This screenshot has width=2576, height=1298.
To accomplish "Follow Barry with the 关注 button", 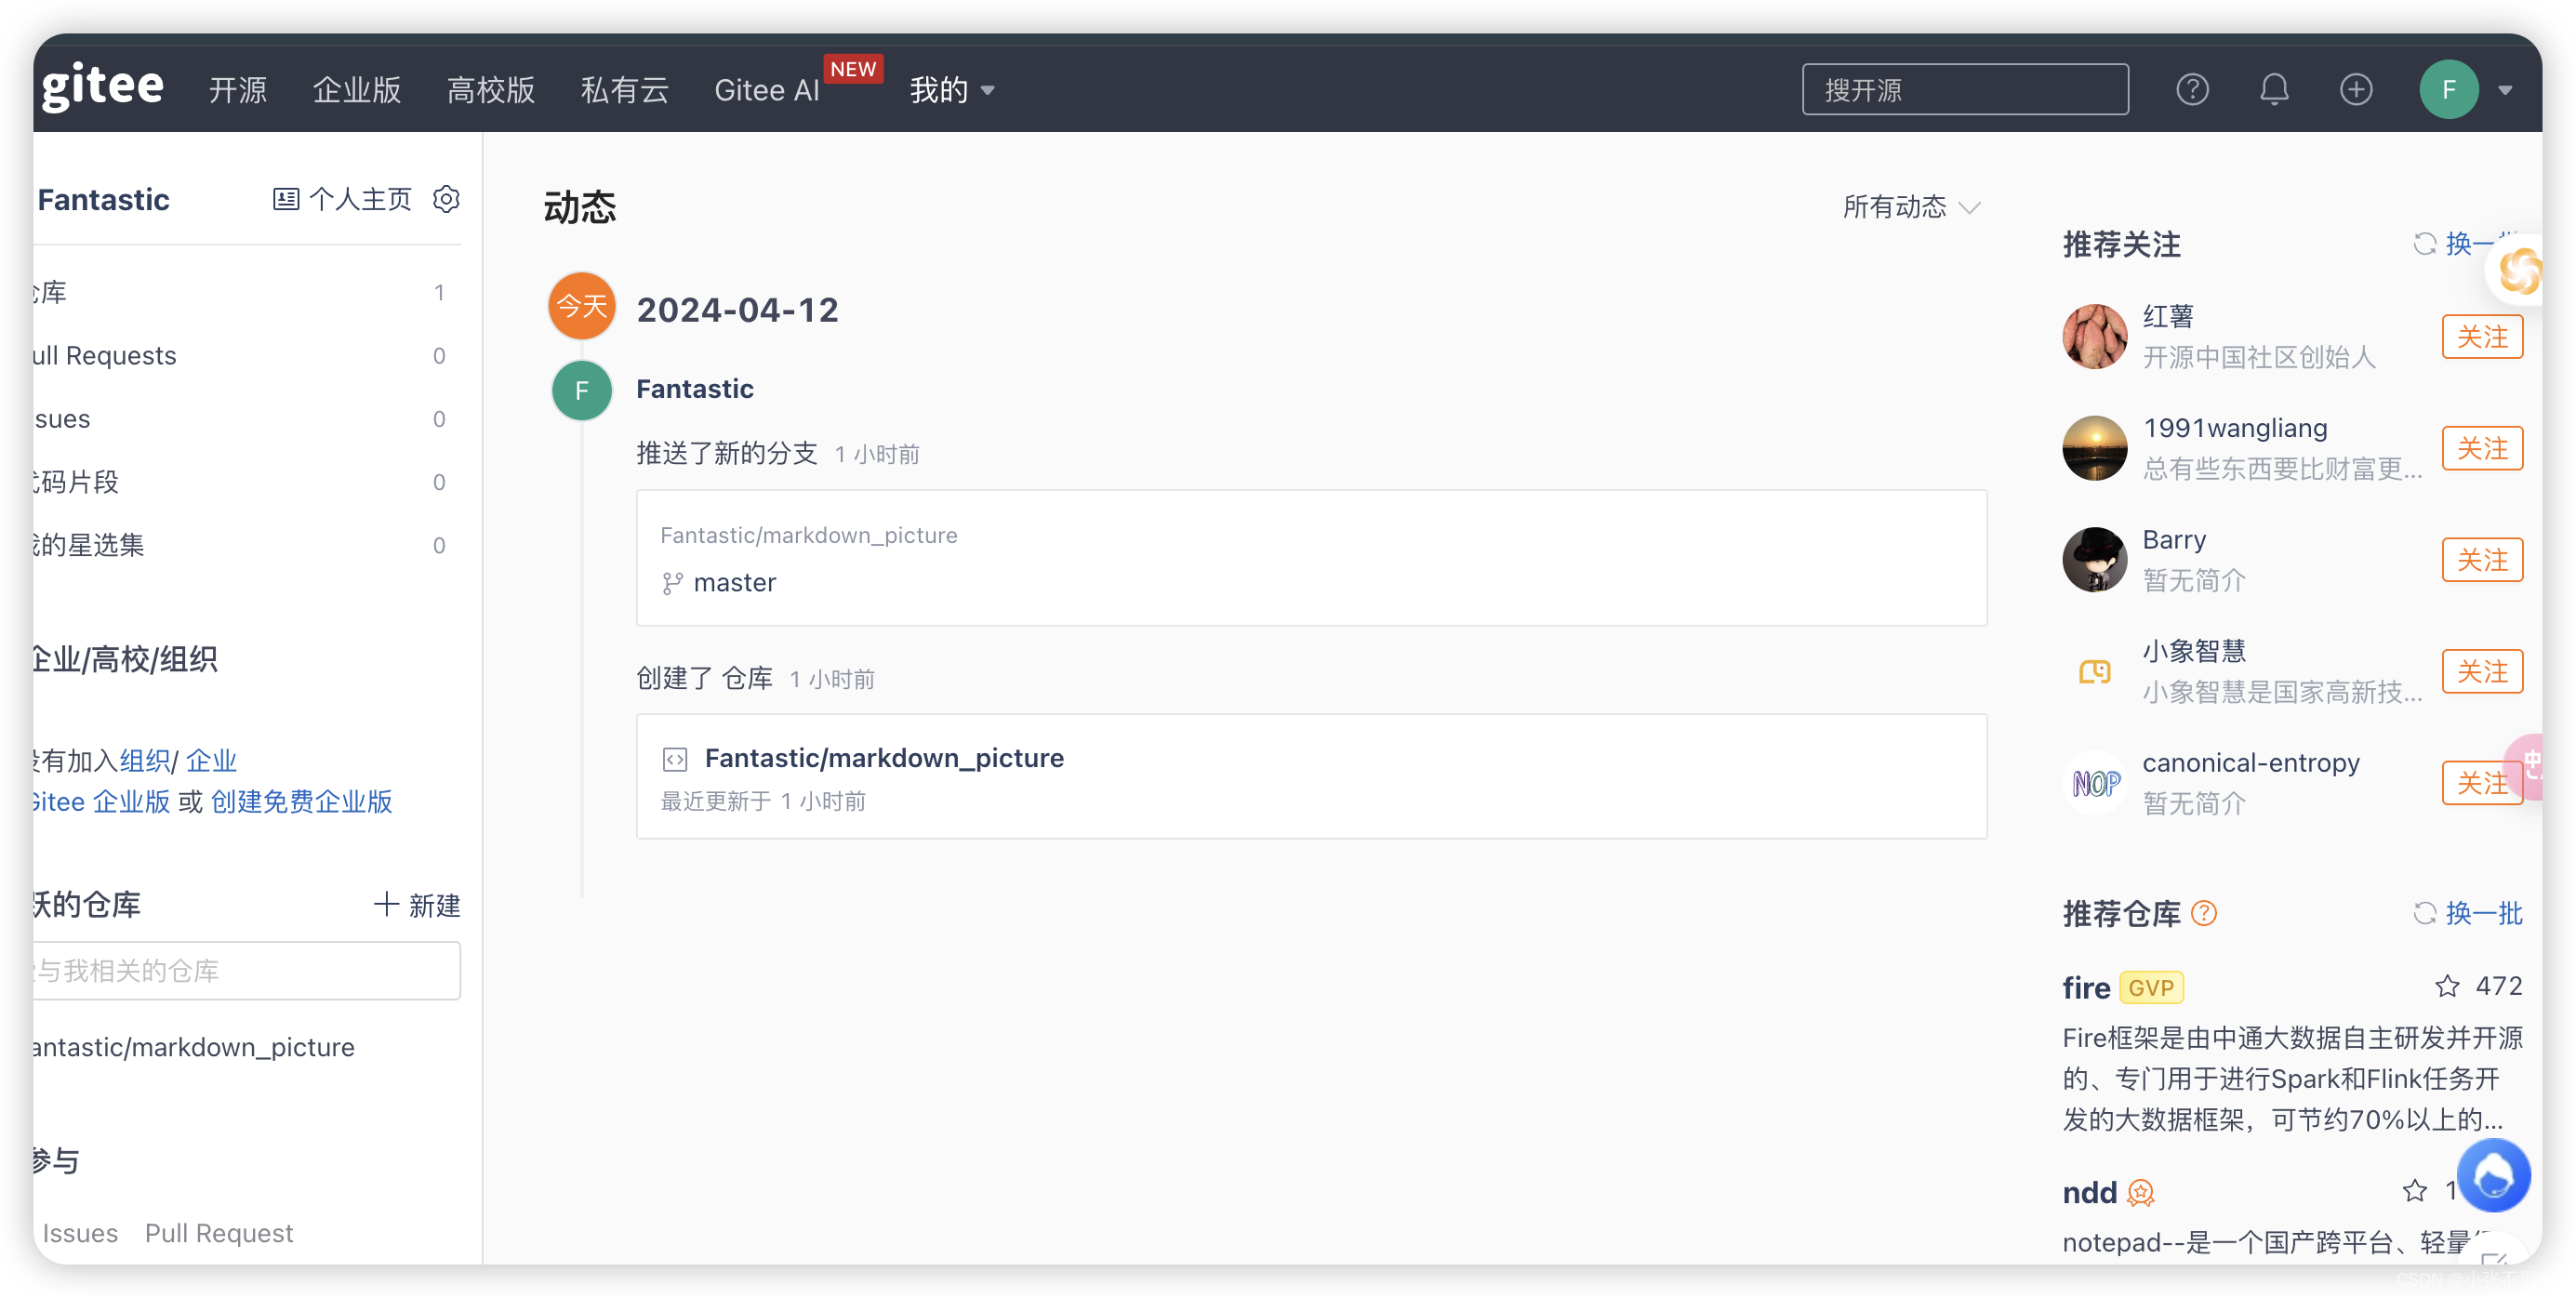I will 2481,560.
